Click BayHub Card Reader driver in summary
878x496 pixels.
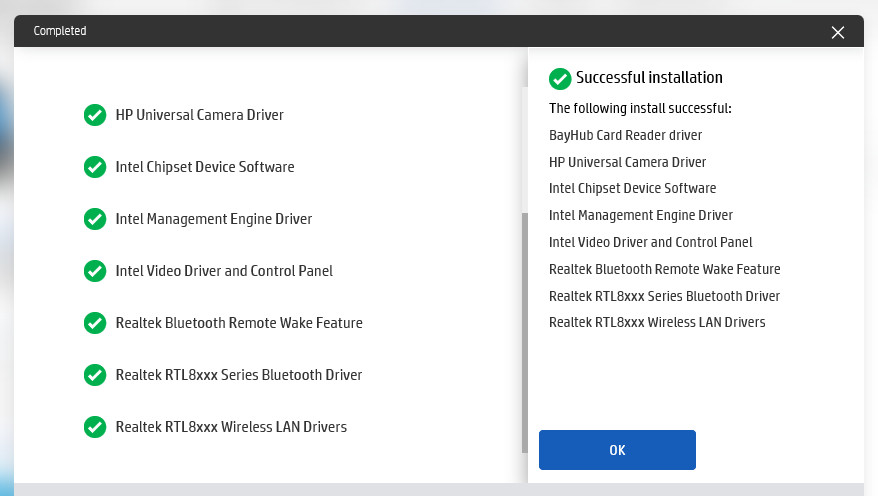click(625, 135)
